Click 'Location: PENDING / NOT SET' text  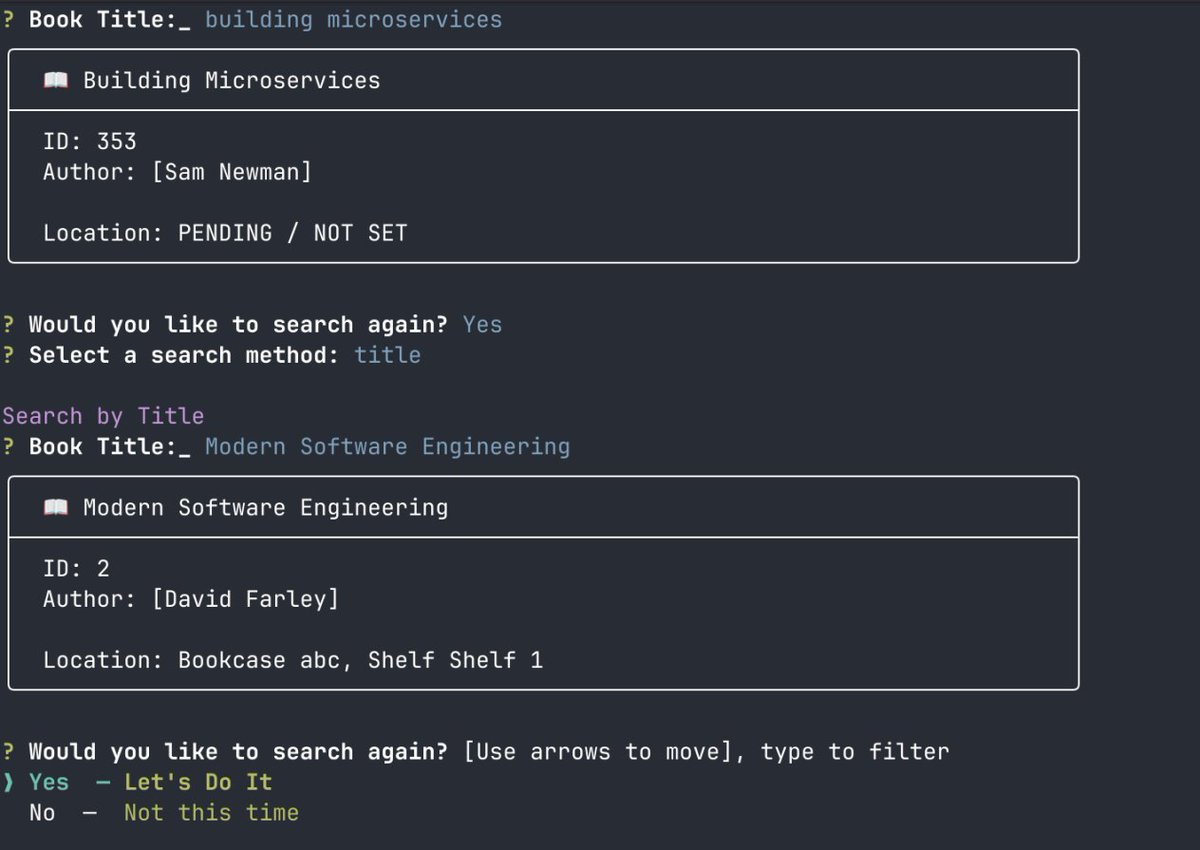[x=225, y=233]
